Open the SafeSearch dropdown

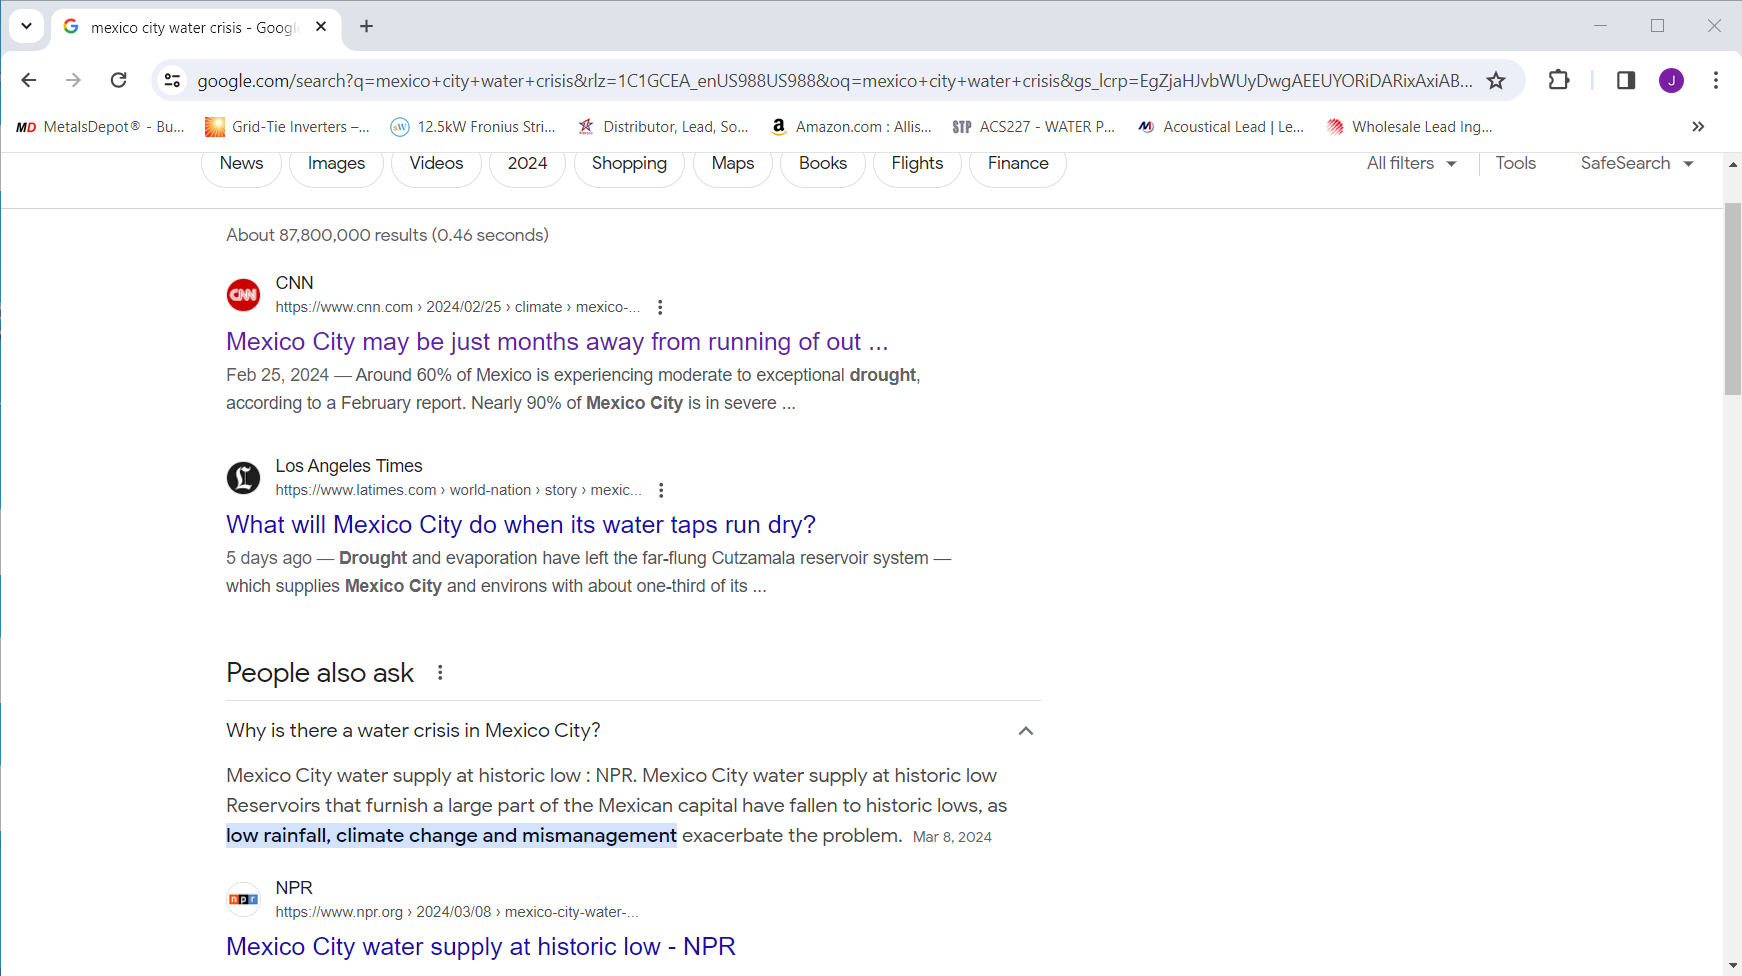1636,163
